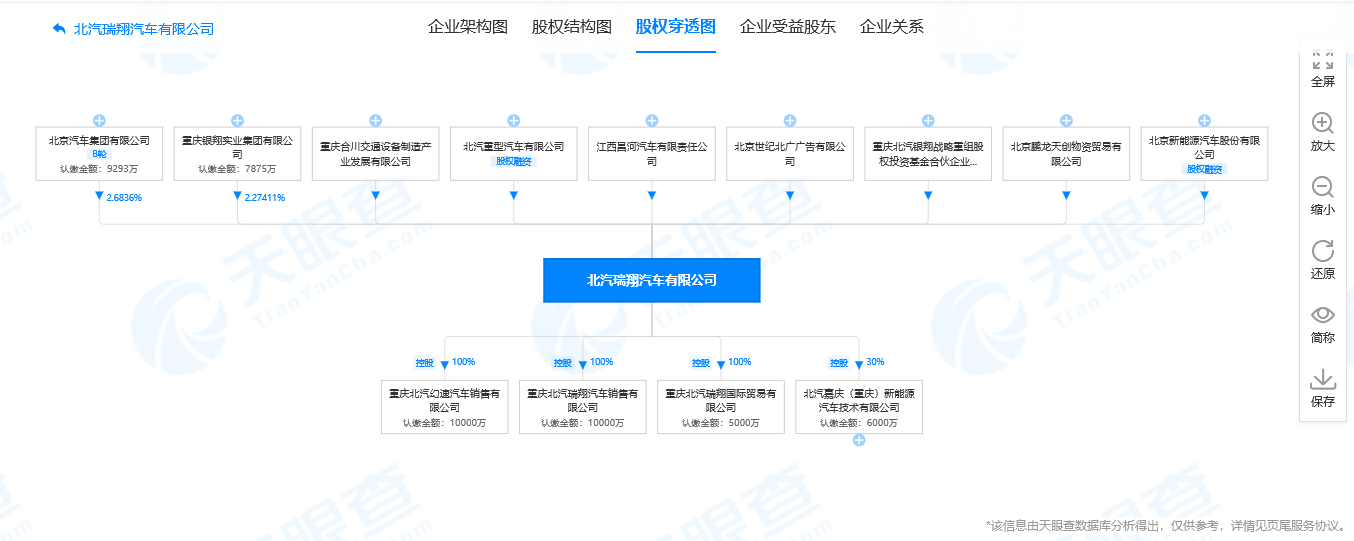Click the 股权融资 tag under 北汽重型汽车有限公司
The width and height of the screenshot is (1354, 541).
coord(514,161)
